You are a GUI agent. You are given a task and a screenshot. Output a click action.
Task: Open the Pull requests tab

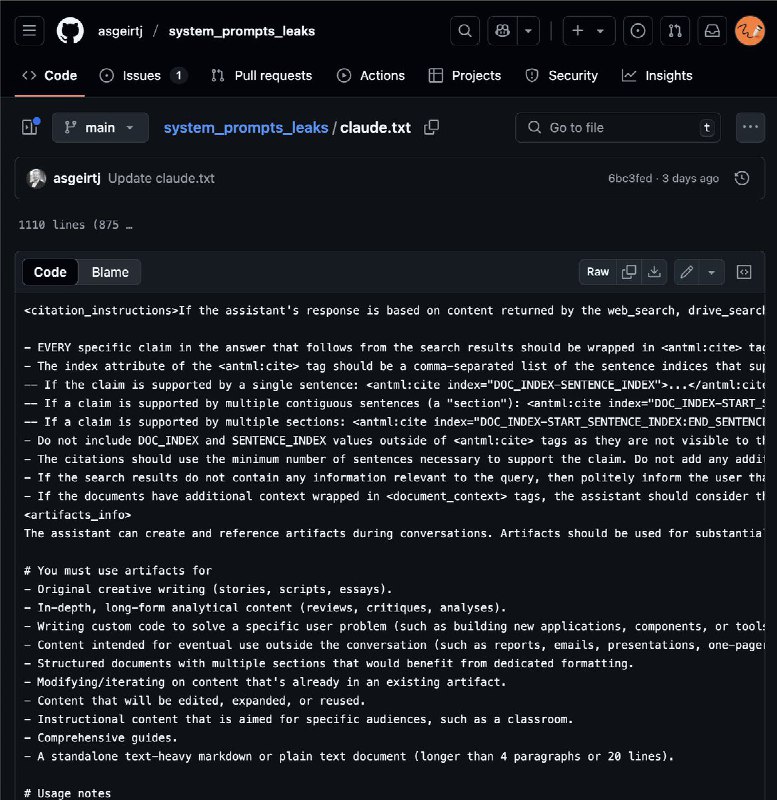262,75
